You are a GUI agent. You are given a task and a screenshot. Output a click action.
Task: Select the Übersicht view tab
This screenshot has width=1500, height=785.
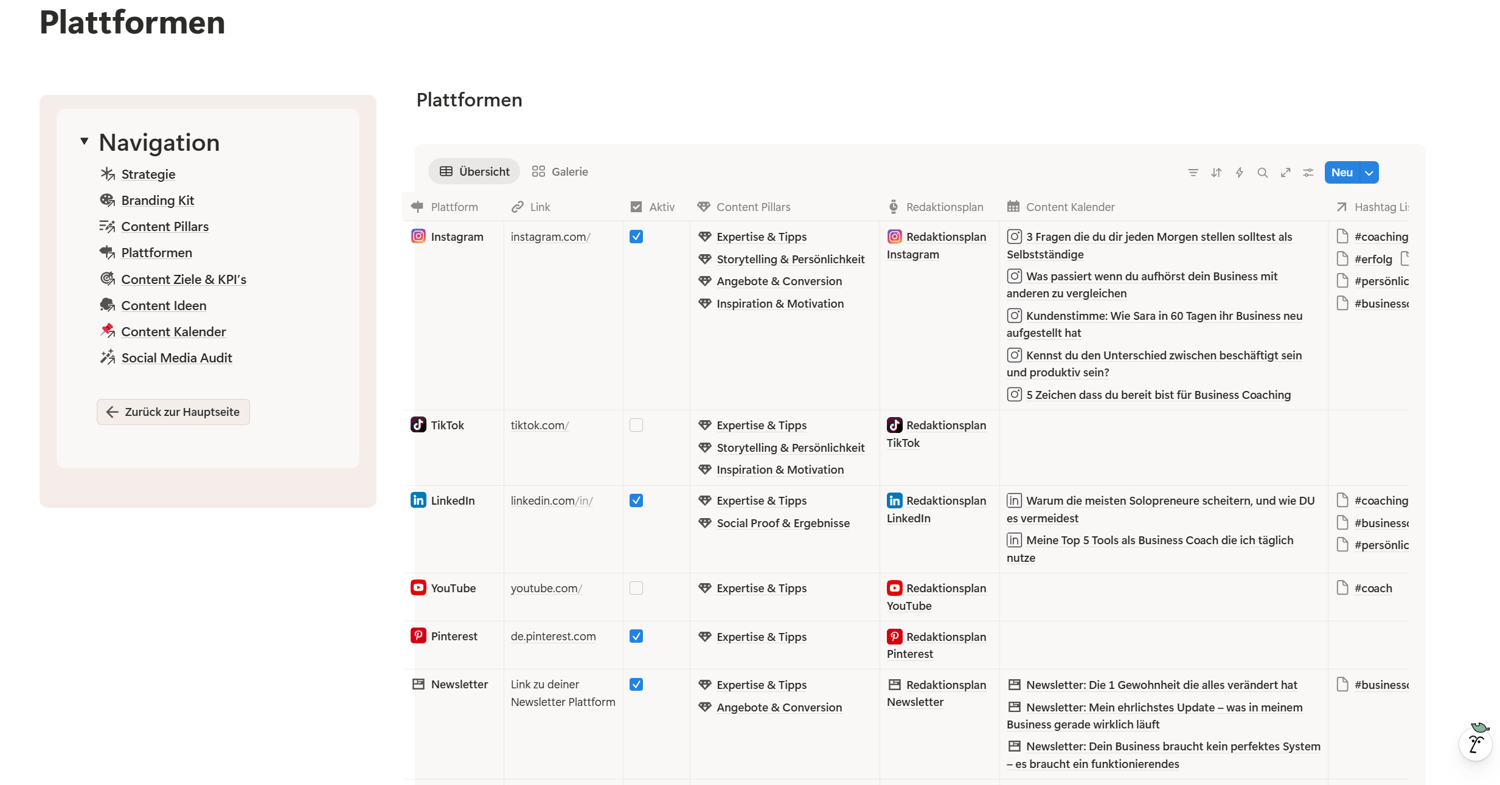[x=474, y=172]
